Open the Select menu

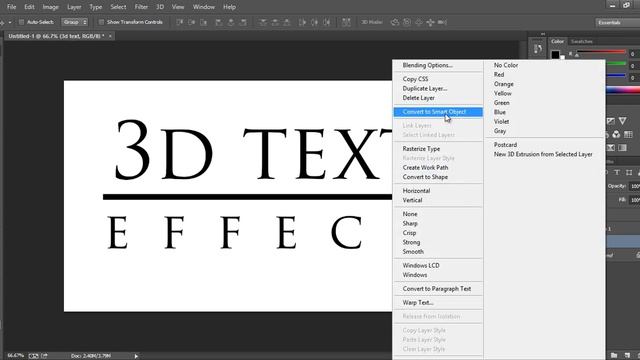(118, 7)
